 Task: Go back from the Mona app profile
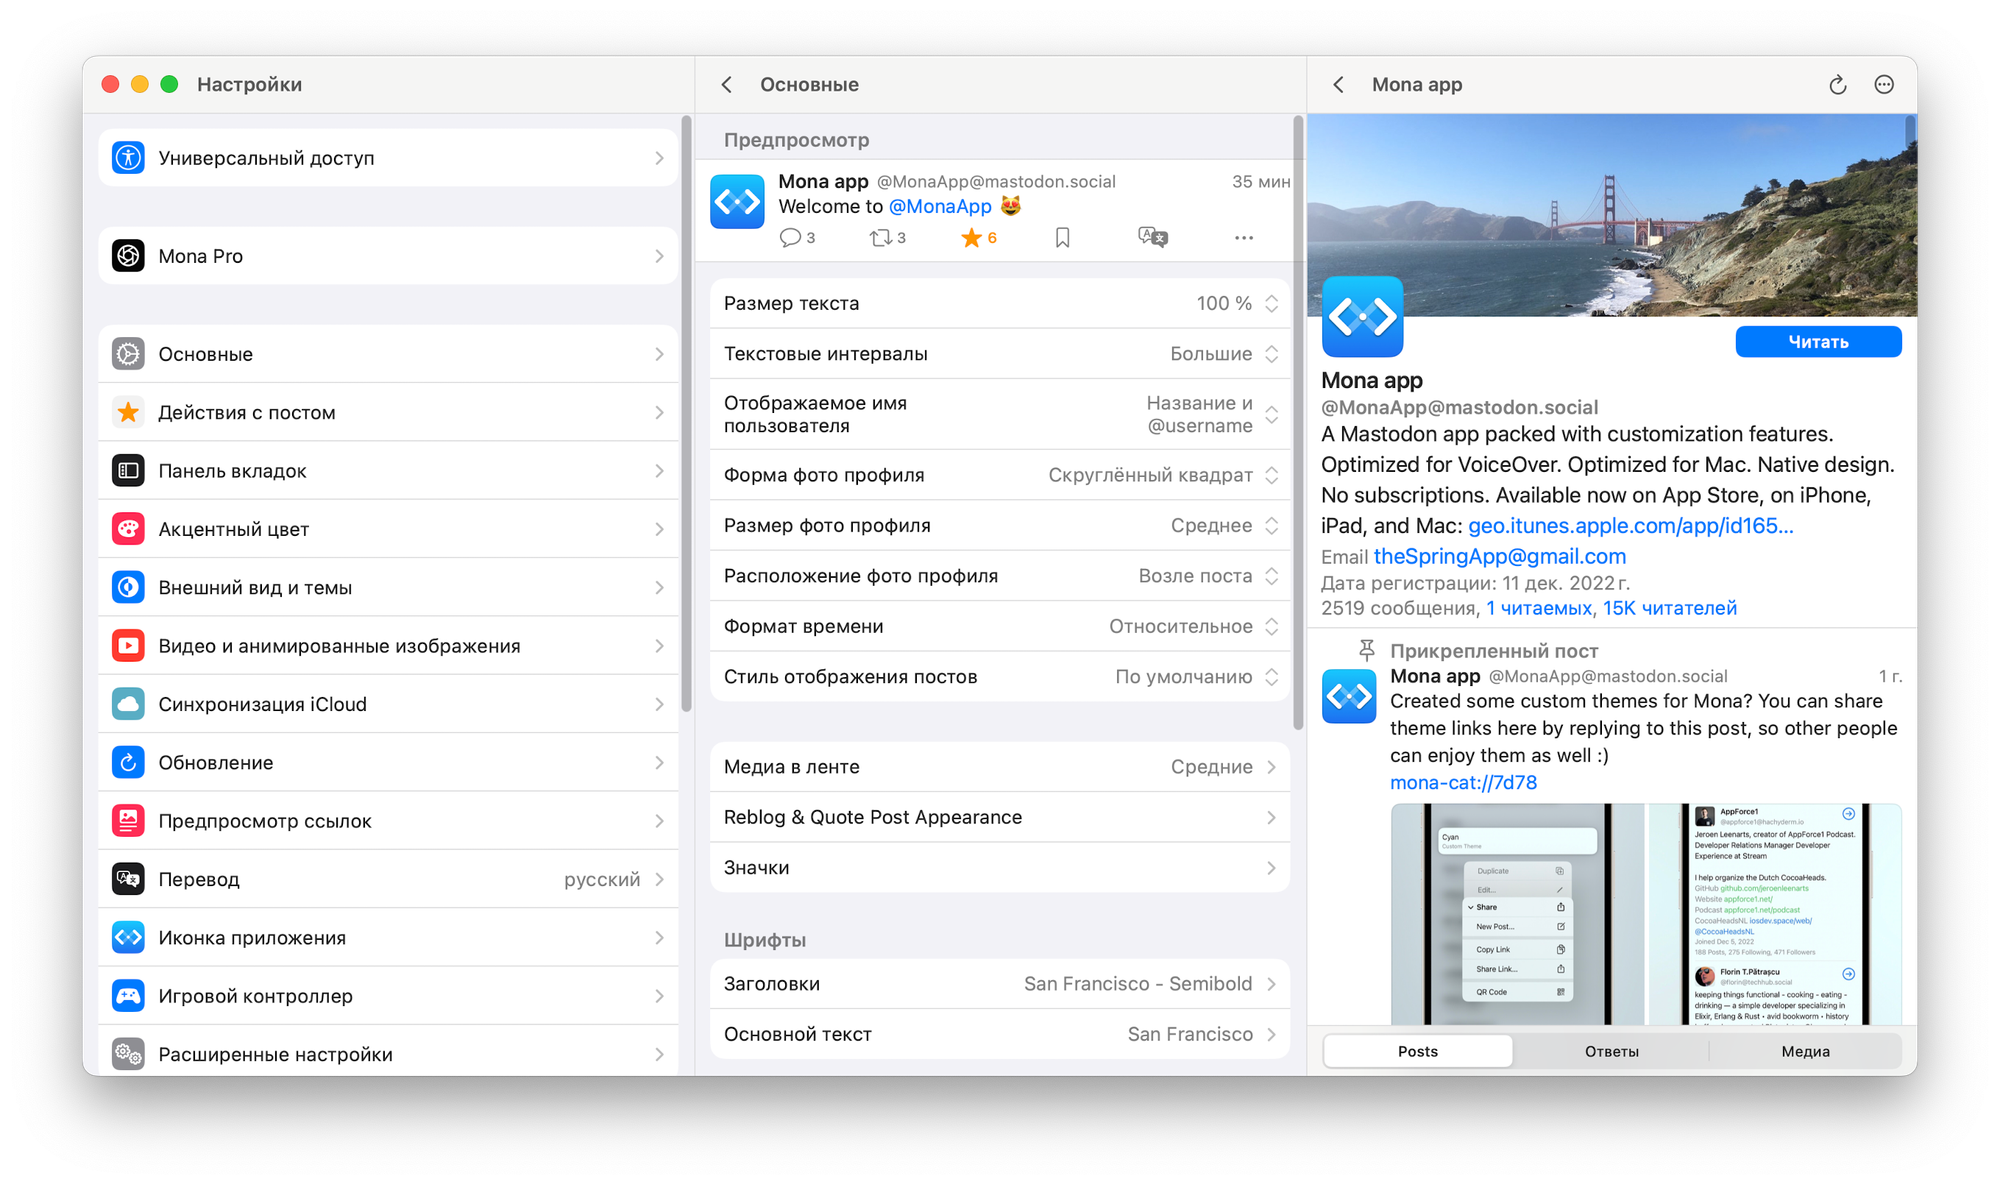(x=1339, y=85)
